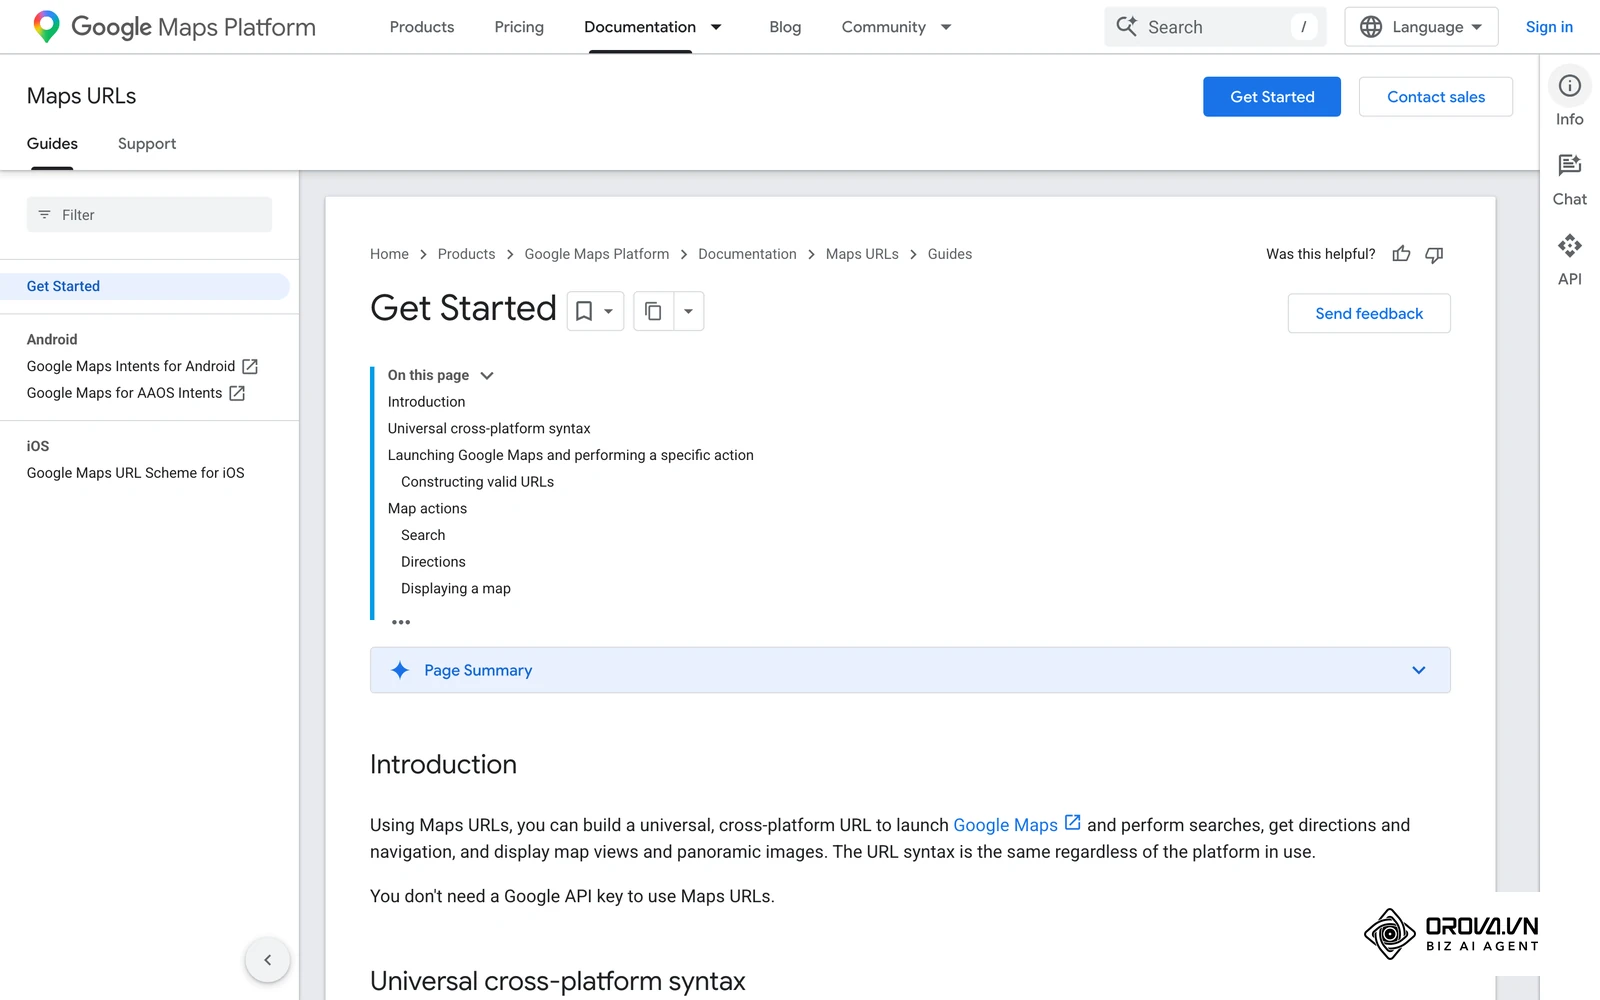The height and width of the screenshot is (1000, 1600).
Task: Jump to Displaying a map section
Action: coord(456,589)
